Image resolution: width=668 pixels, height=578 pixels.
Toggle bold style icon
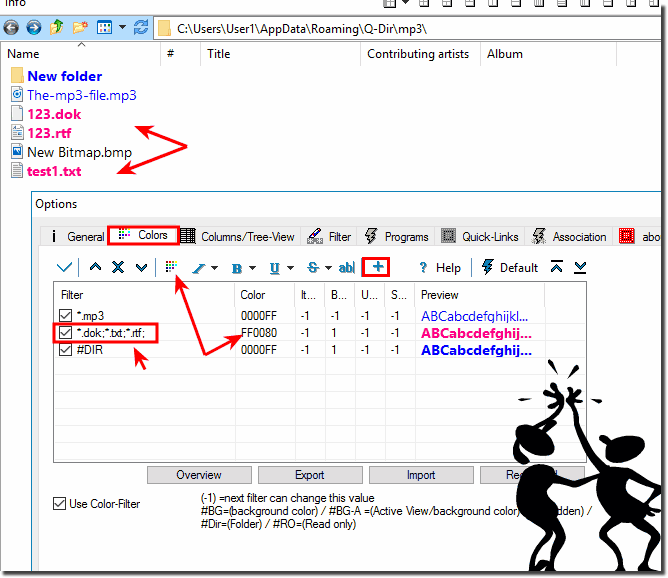coord(237,268)
